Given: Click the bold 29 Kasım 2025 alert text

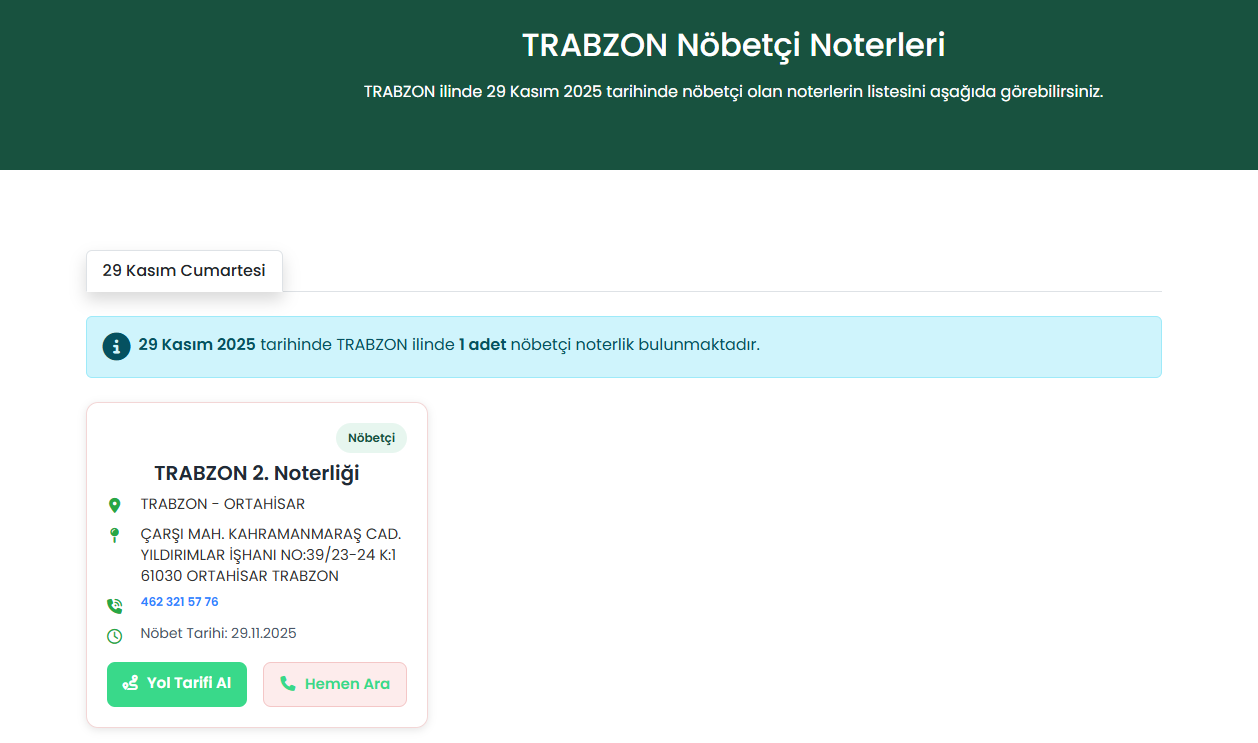Looking at the screenshot, I should 197,345.
